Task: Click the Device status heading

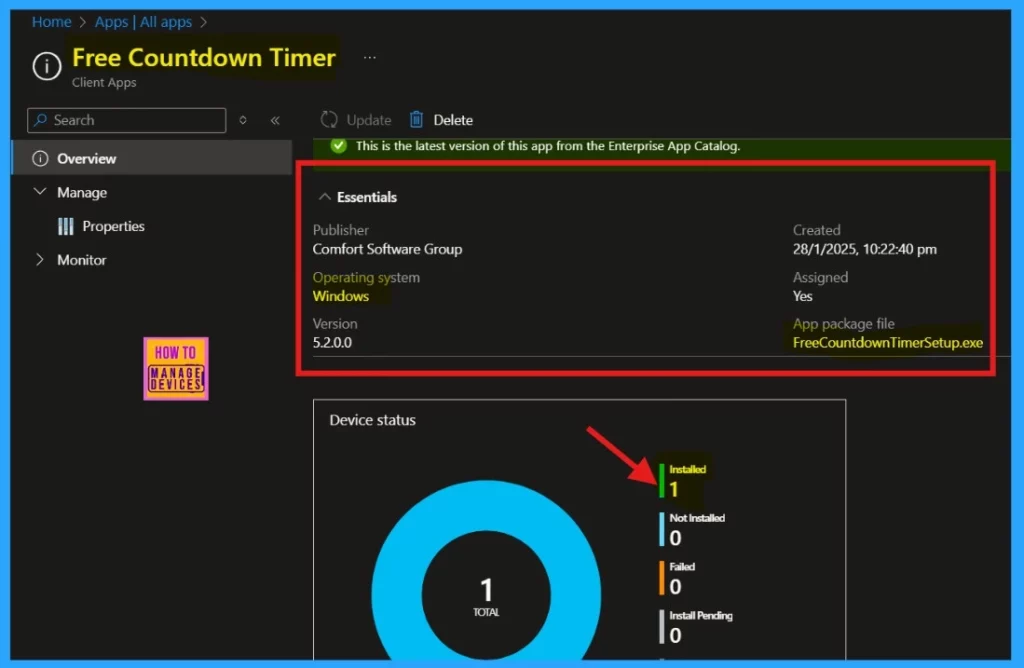Action: pos(372,421)
